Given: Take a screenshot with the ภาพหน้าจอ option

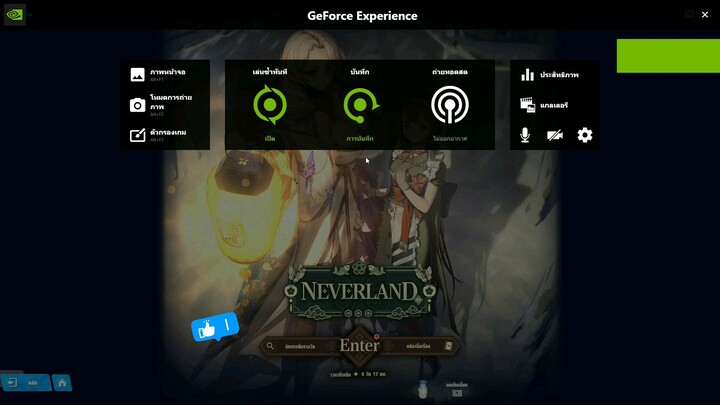Looking at the screenshot, I should (x=137, y=74).
